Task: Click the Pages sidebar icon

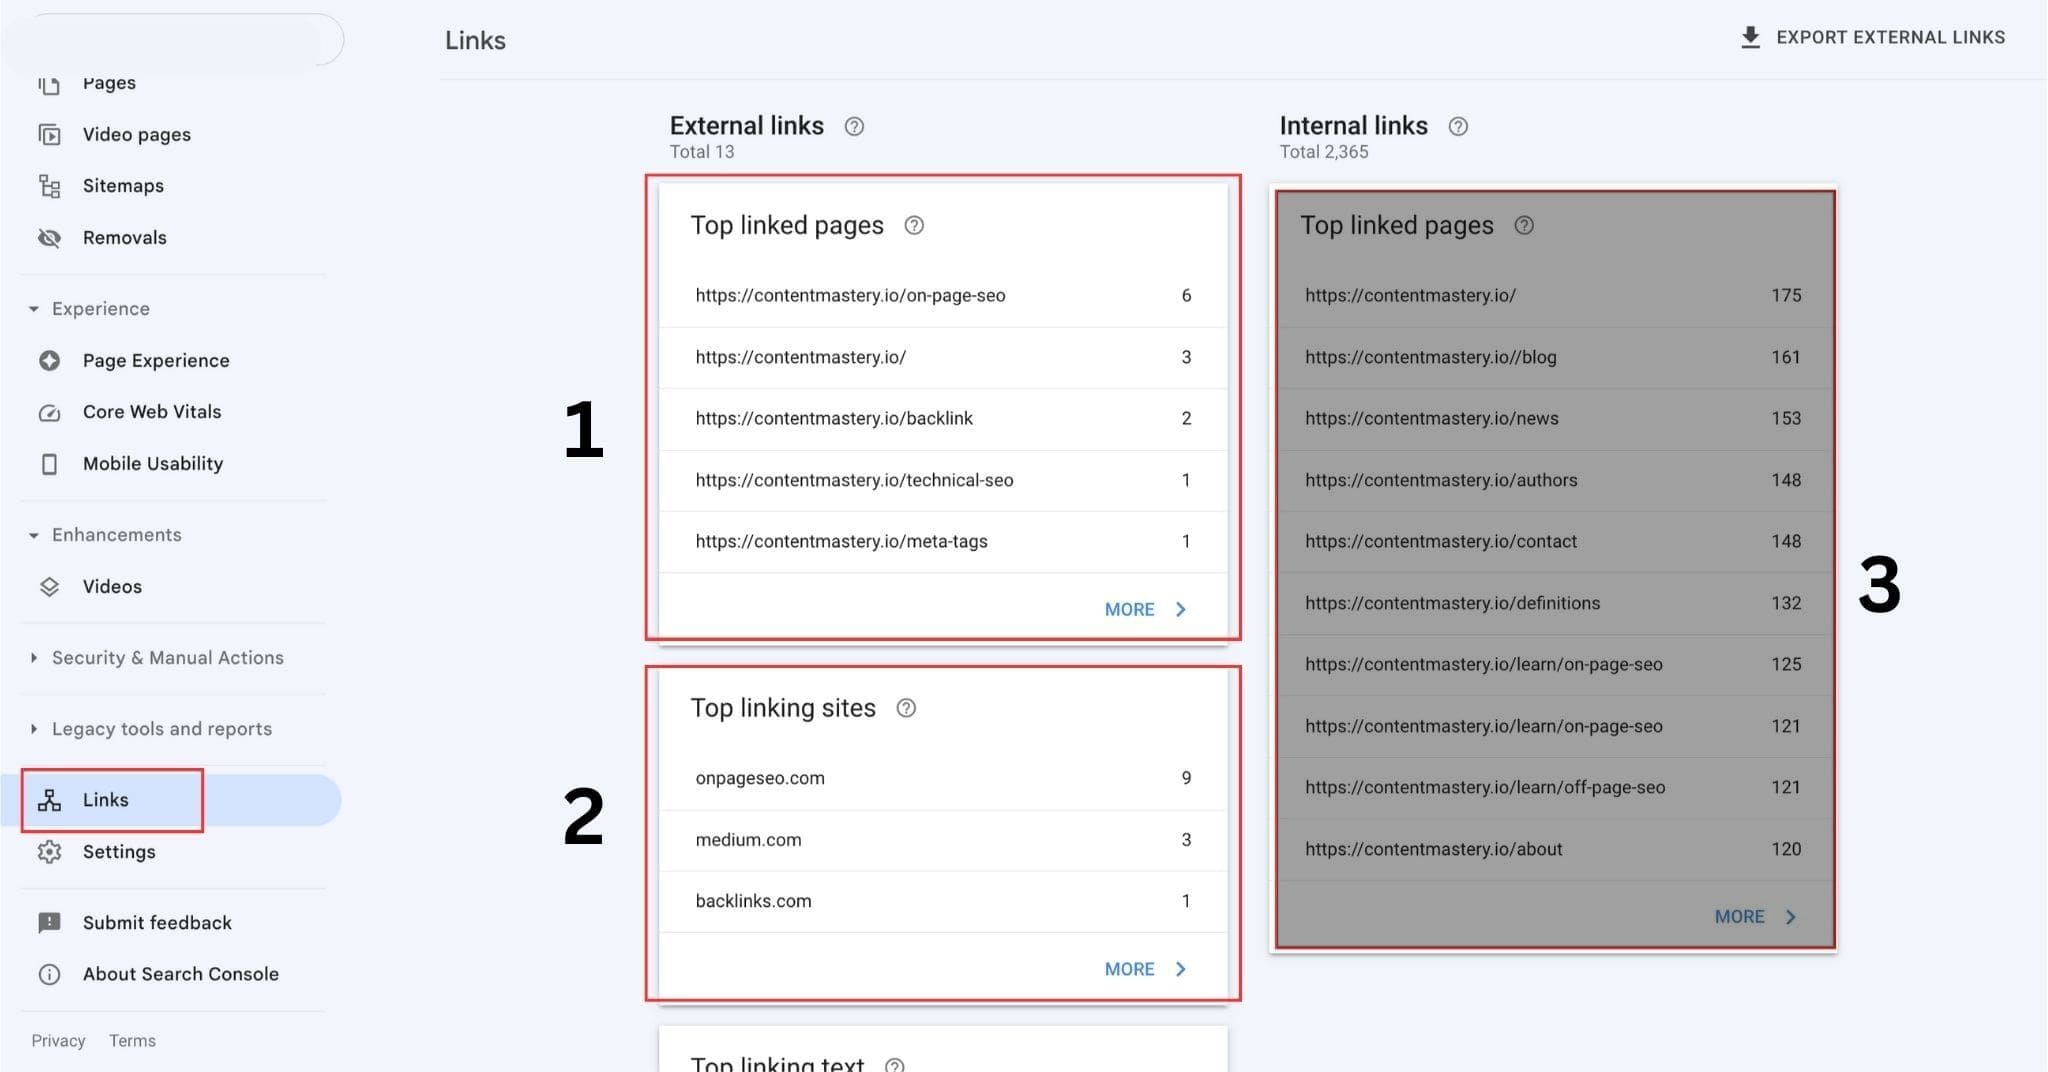Action: pos(49,84)
